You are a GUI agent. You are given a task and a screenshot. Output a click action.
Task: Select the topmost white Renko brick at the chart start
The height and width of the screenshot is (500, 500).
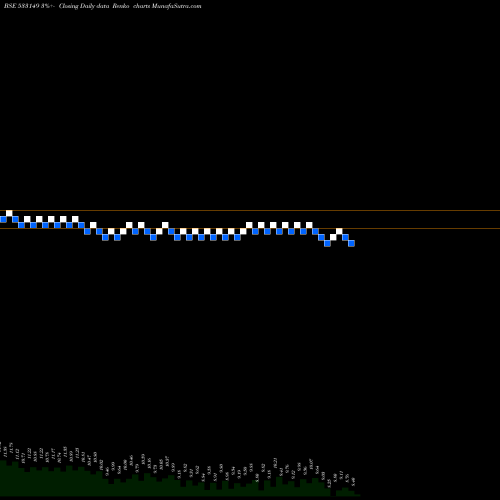[x=9, y=213]
